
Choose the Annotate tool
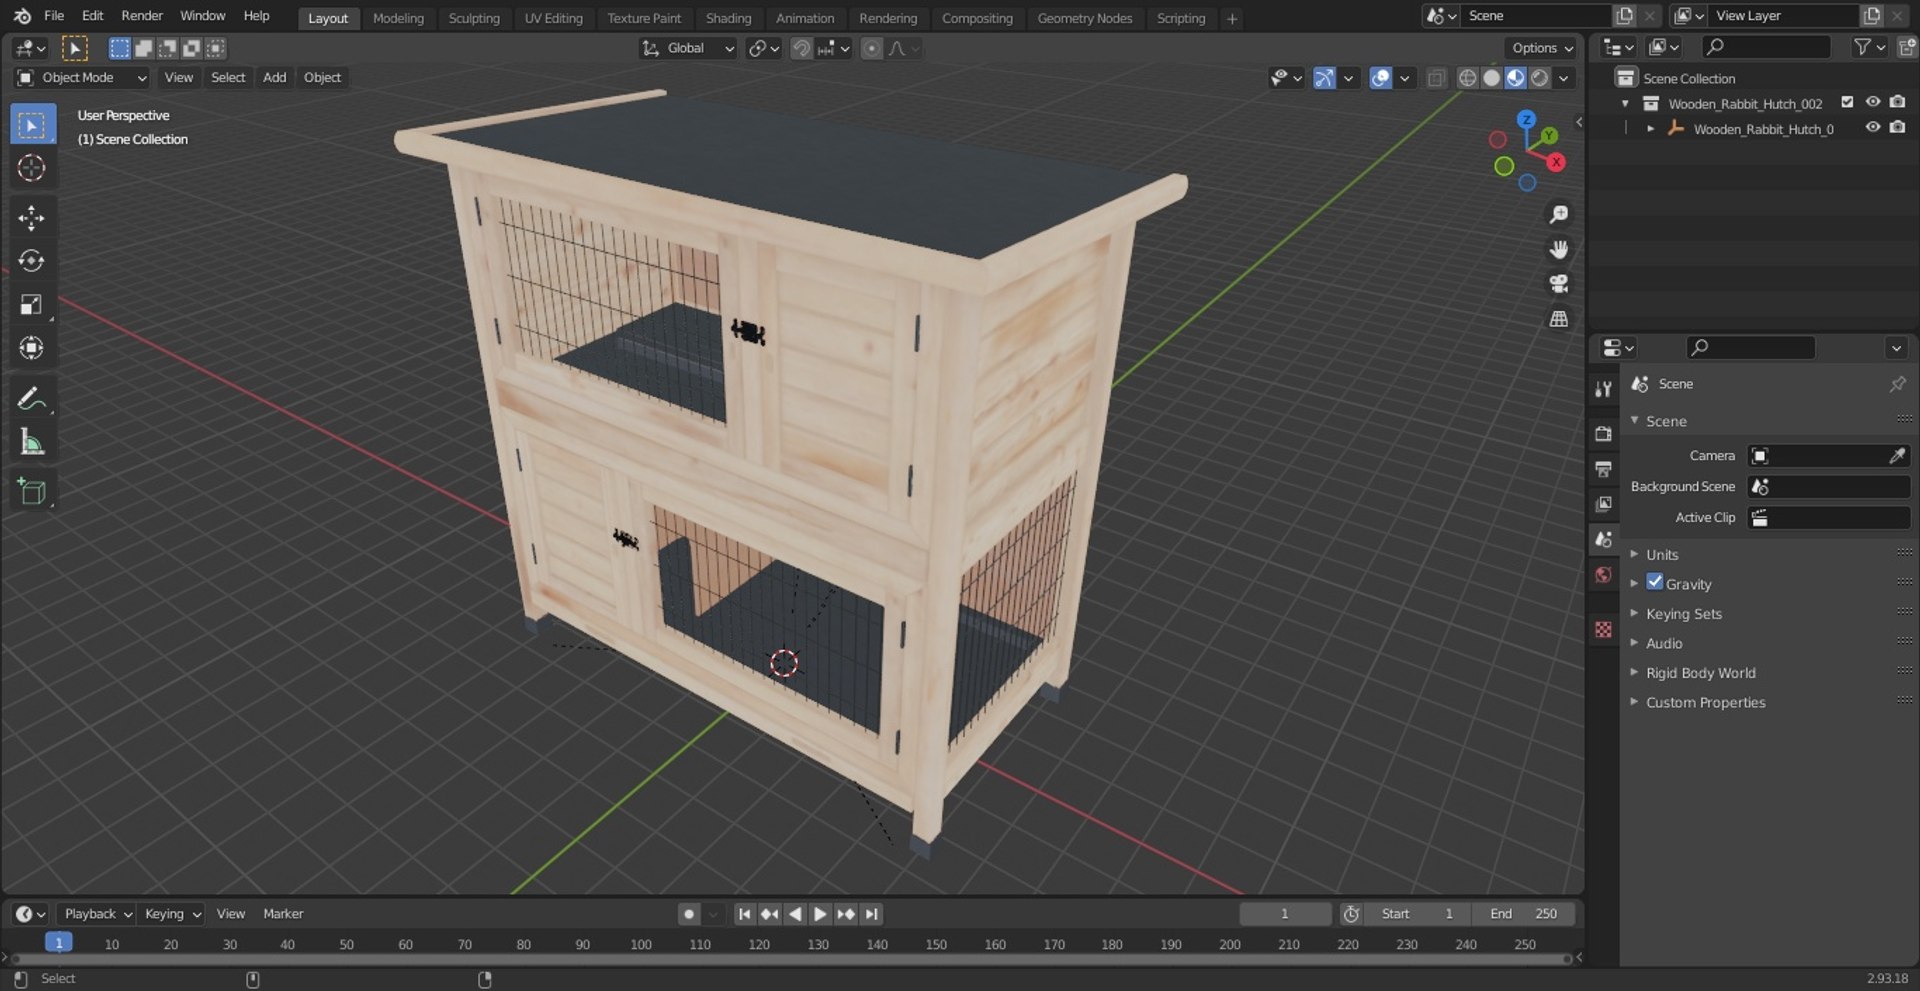[31, 398]
